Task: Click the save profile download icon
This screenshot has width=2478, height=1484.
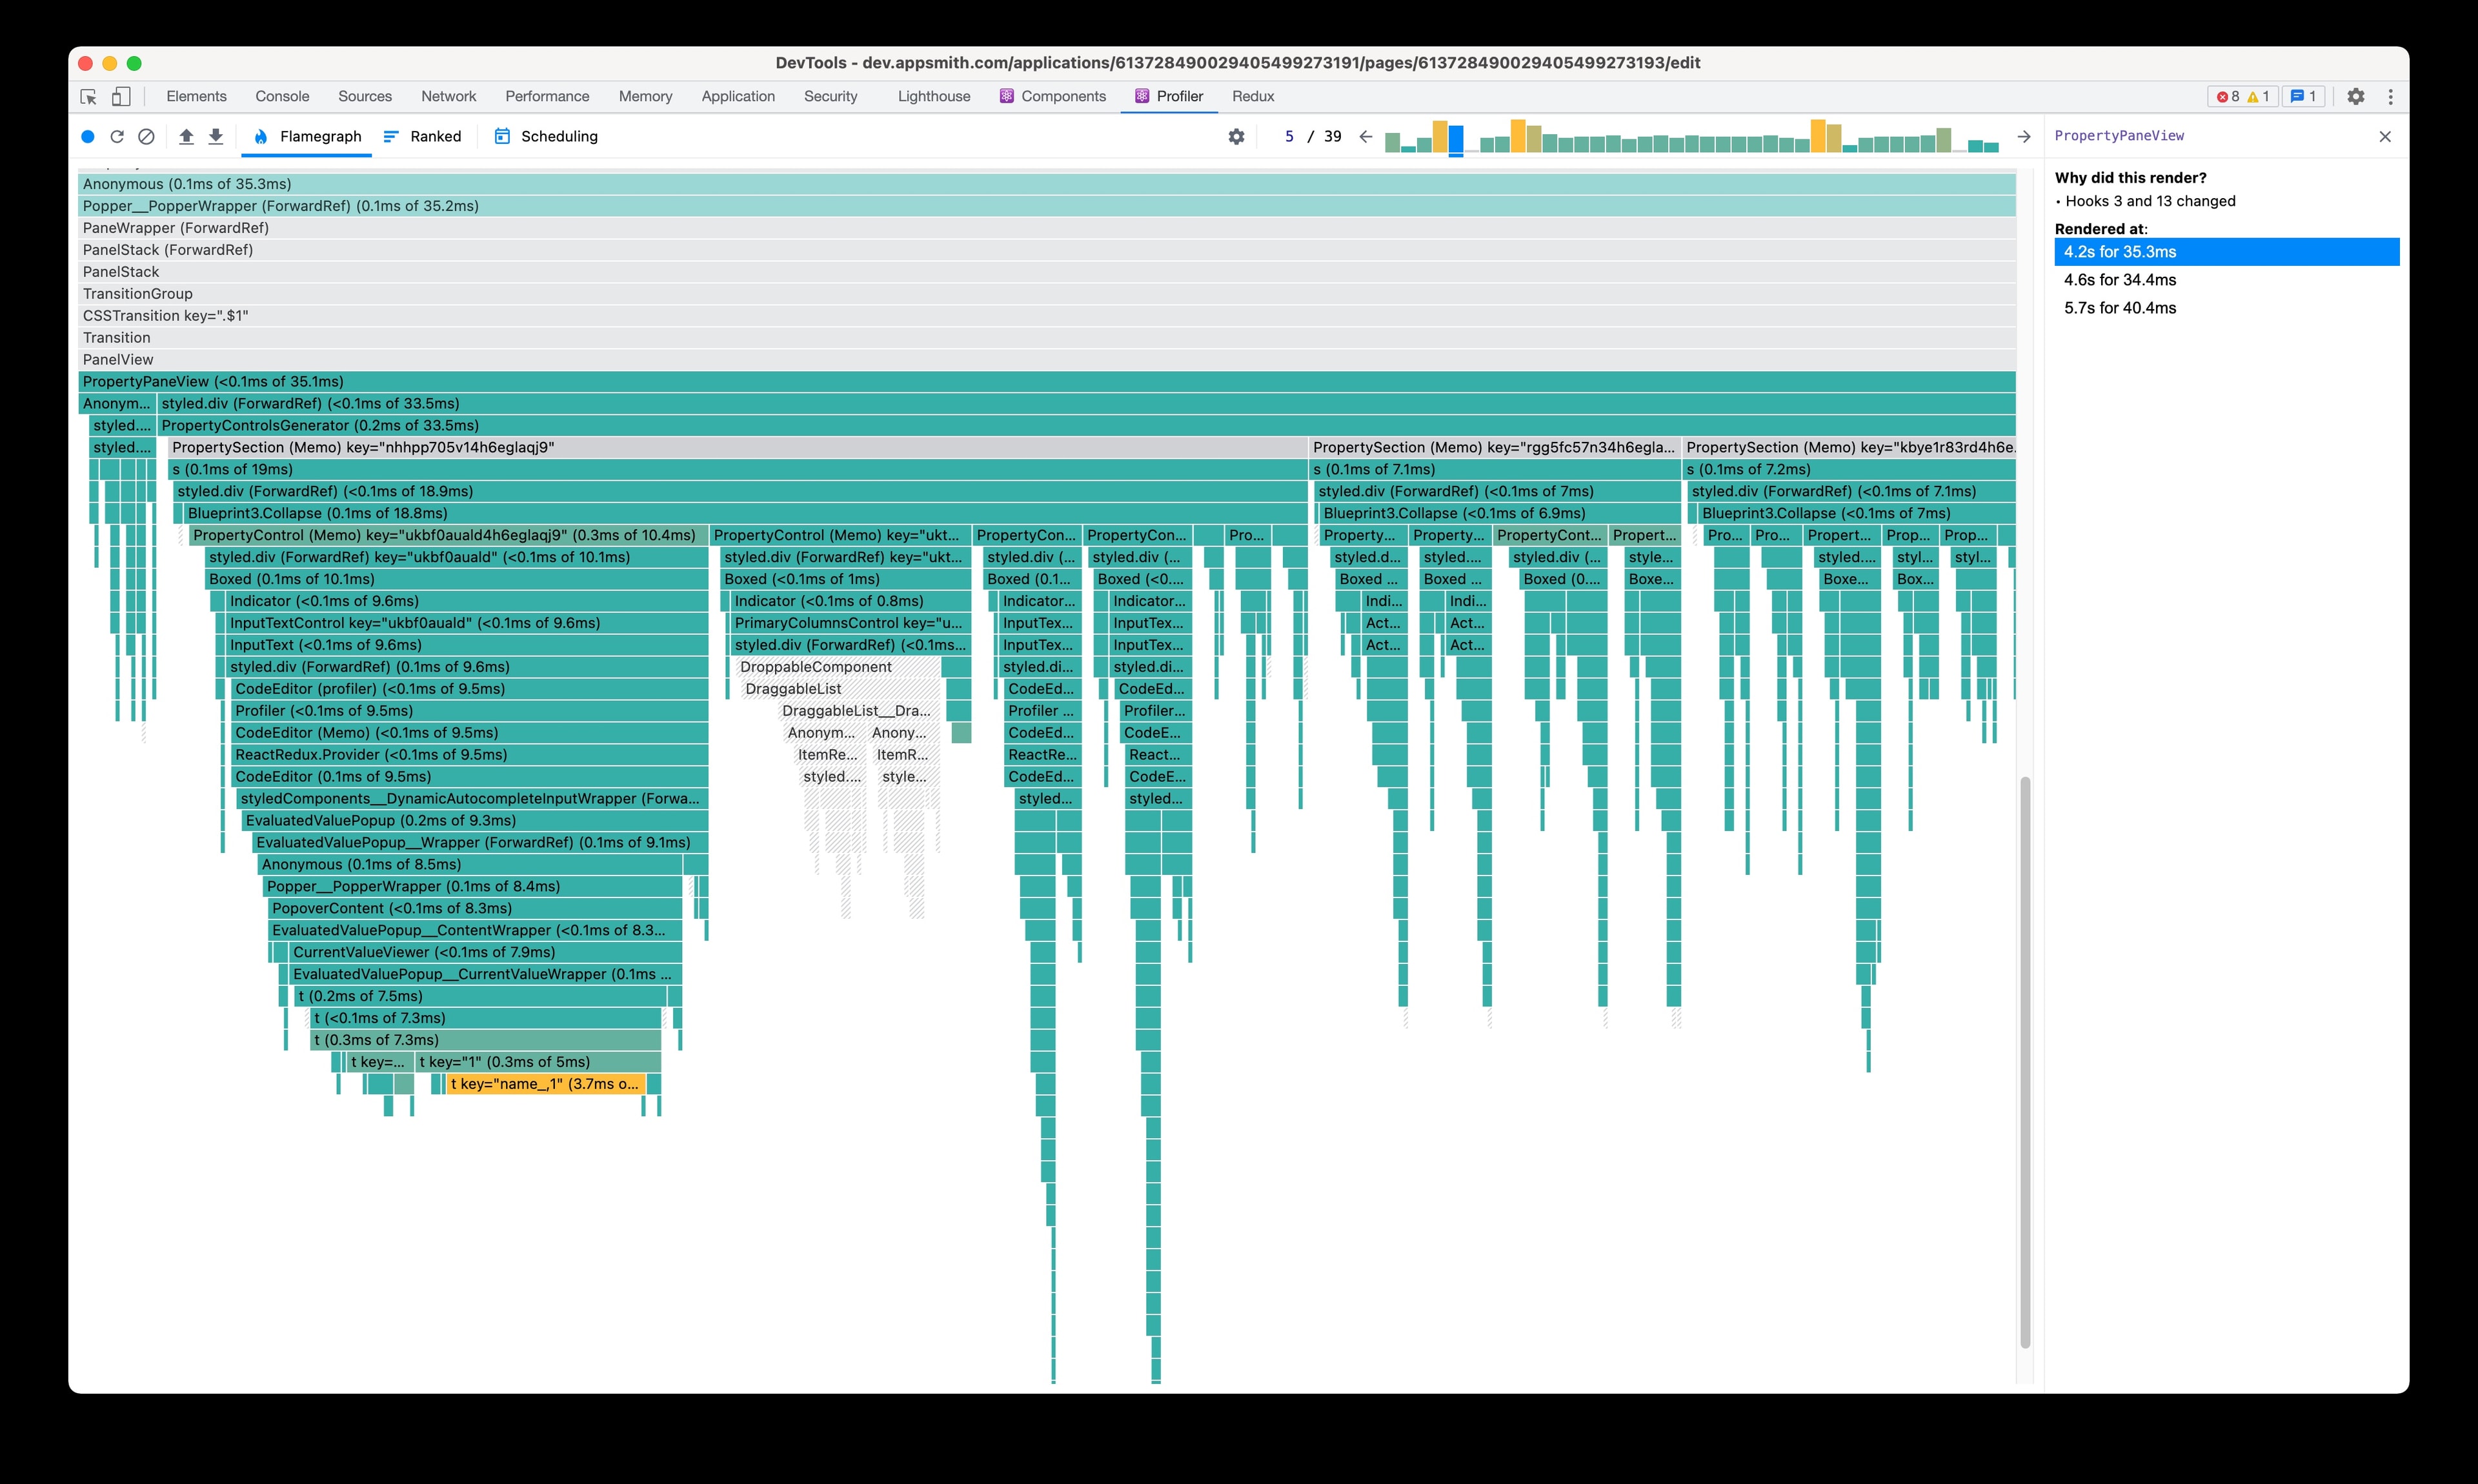Action: pos(216,136)
